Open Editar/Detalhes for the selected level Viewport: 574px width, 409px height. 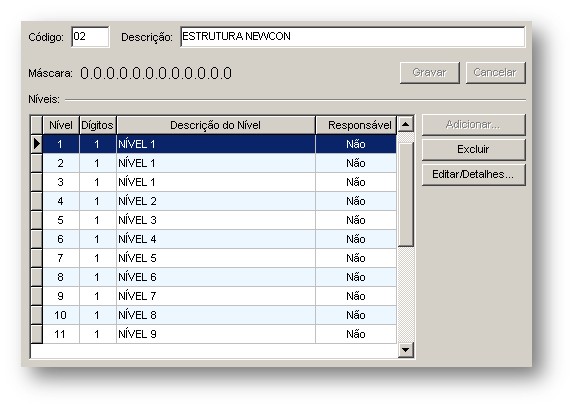473,174
